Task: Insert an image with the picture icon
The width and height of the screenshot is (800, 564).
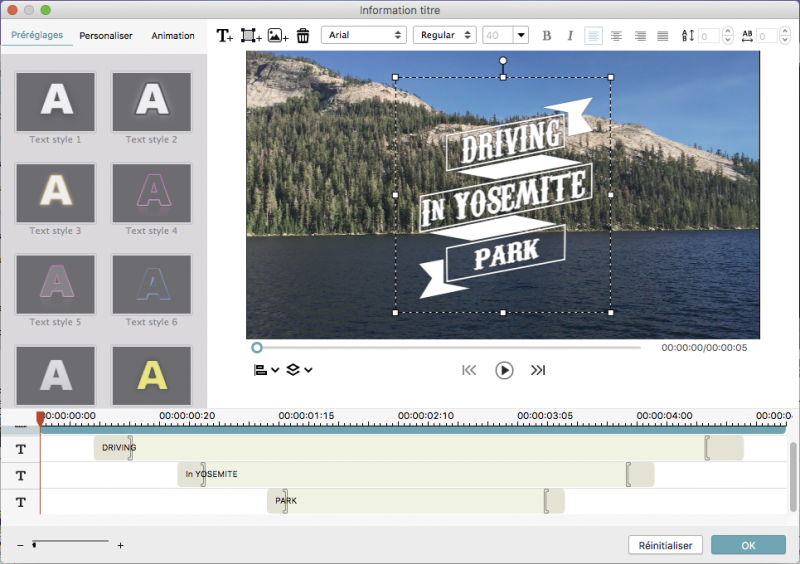Action: click(278, 35)
